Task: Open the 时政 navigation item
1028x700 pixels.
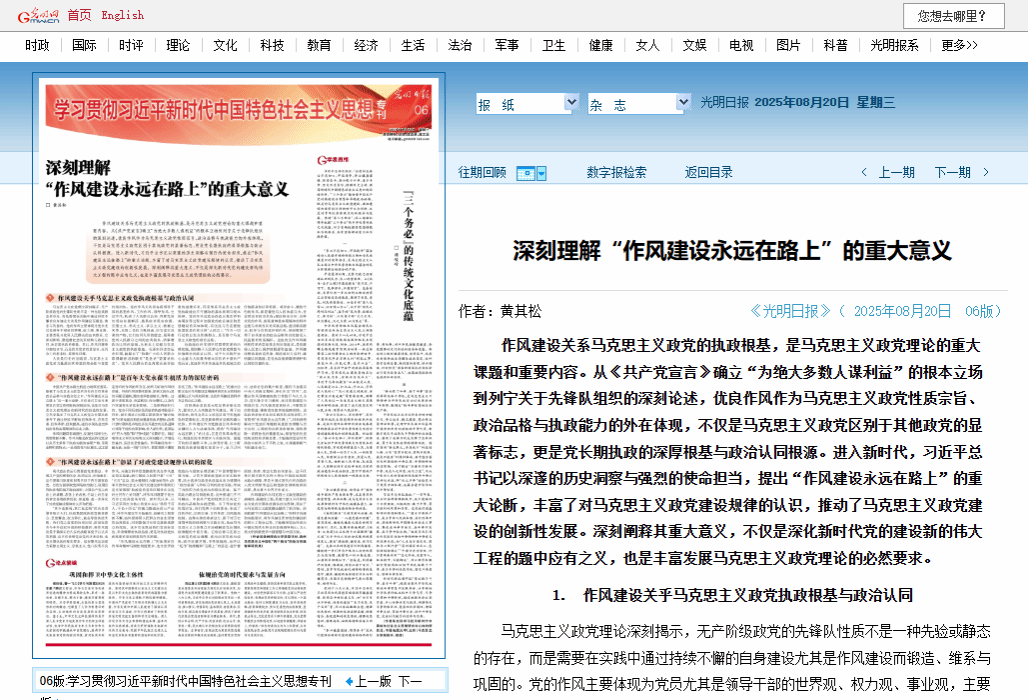Action: [x=37, y=45]
